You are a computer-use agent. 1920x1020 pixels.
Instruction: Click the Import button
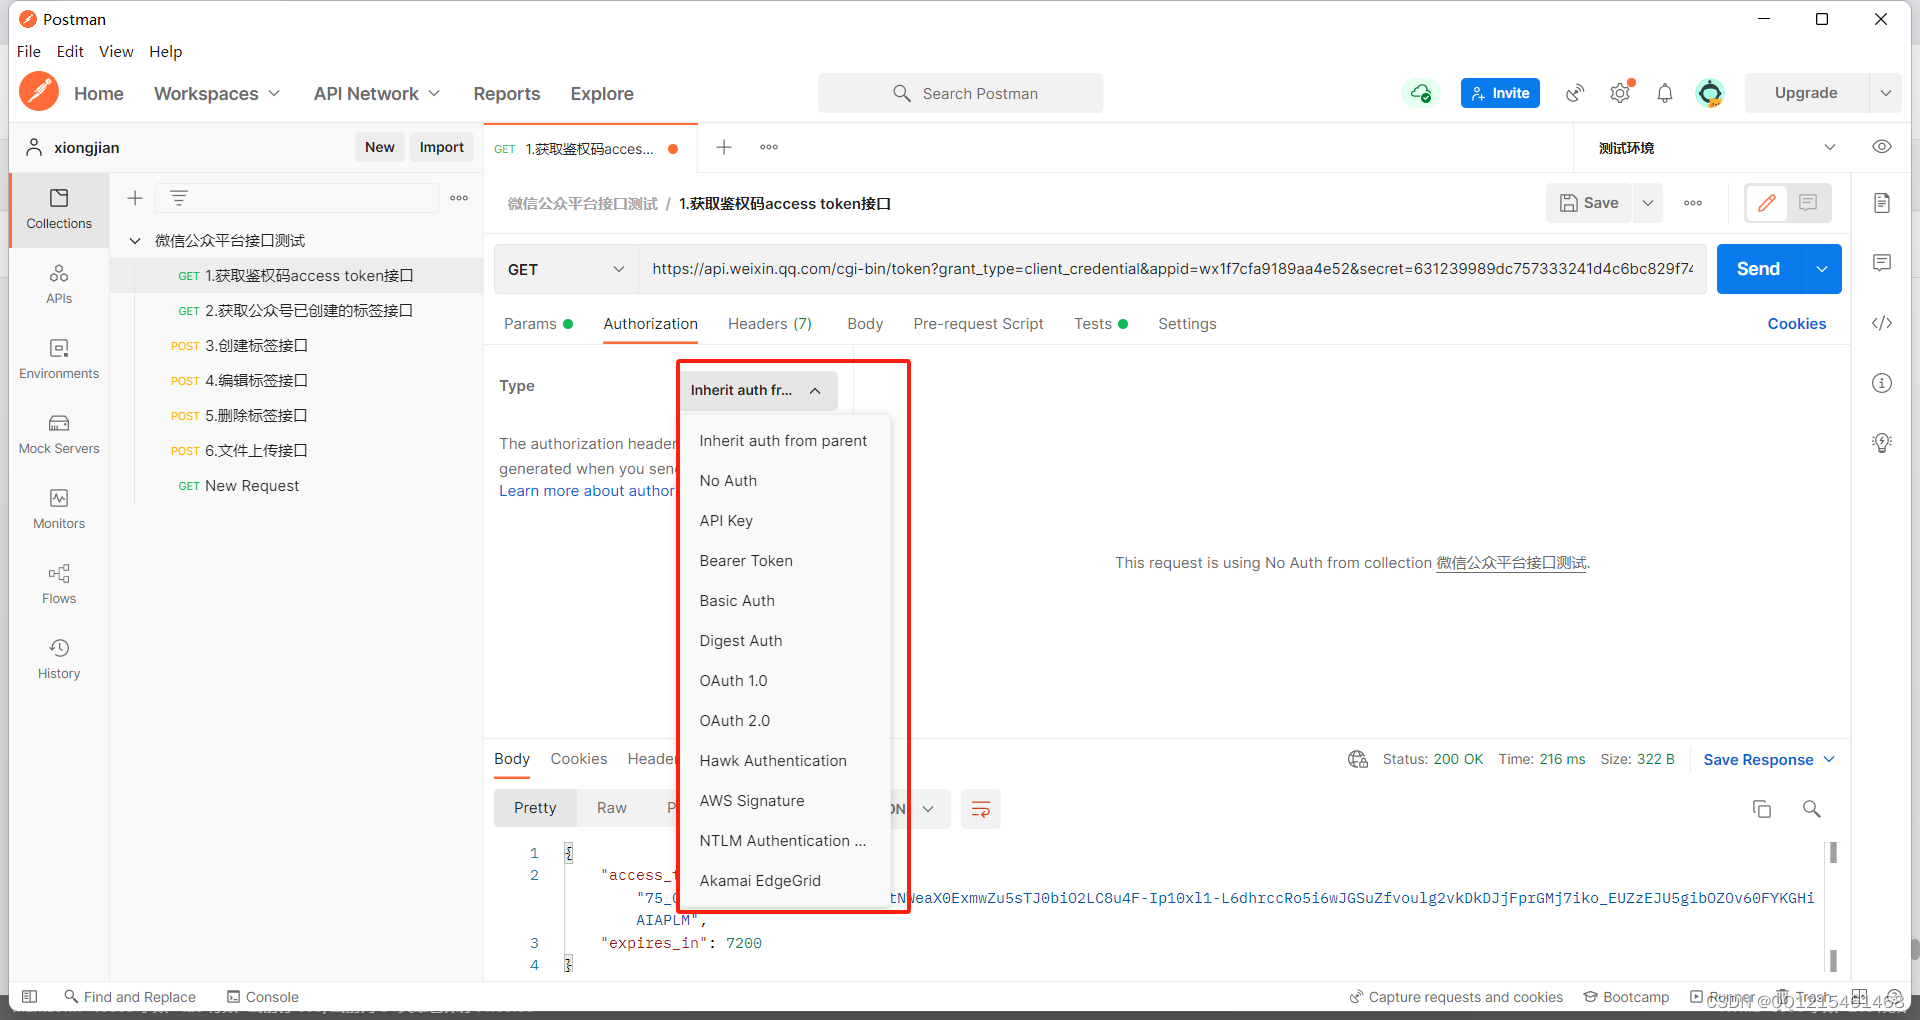pyautogui.click(x=441, y=147)
